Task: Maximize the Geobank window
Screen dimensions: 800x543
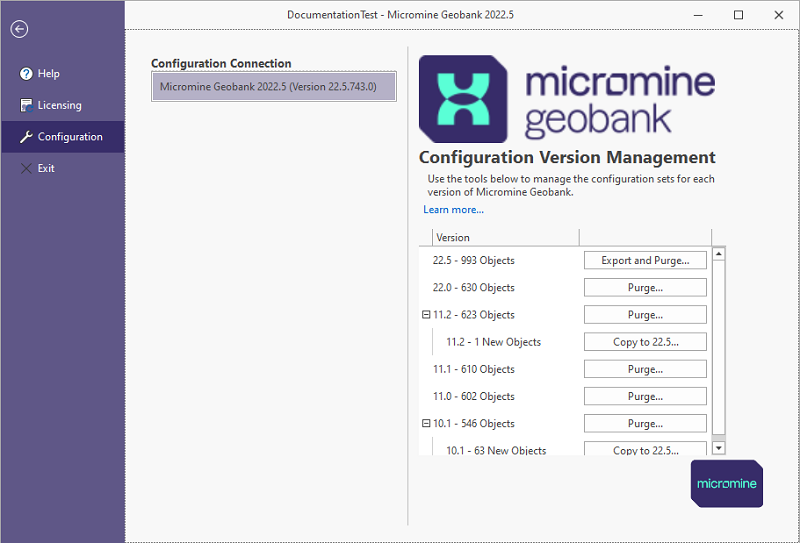Action: pyautogui.click(x=738, y=15)
